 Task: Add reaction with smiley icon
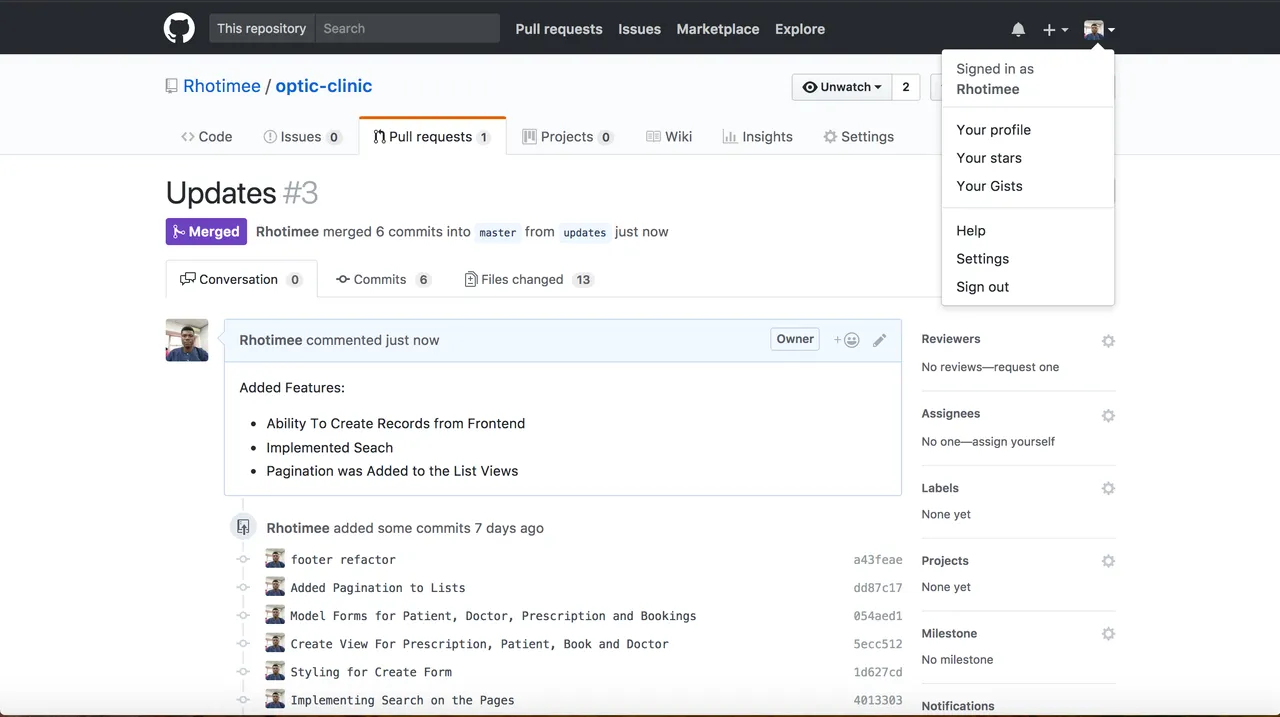847,340
